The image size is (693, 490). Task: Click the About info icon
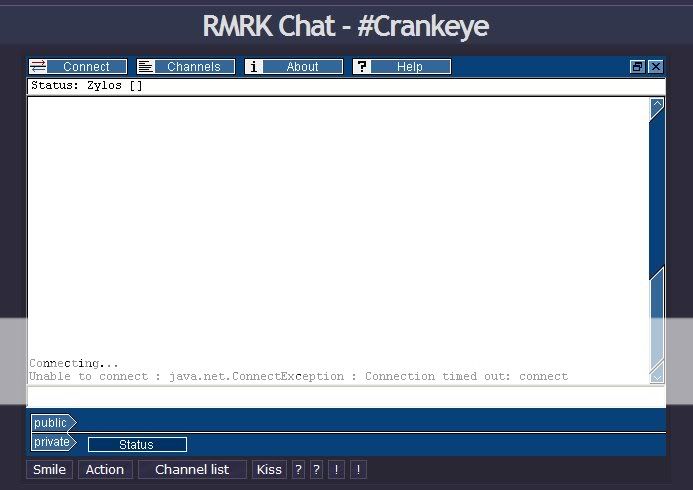[x=254, y=67]
